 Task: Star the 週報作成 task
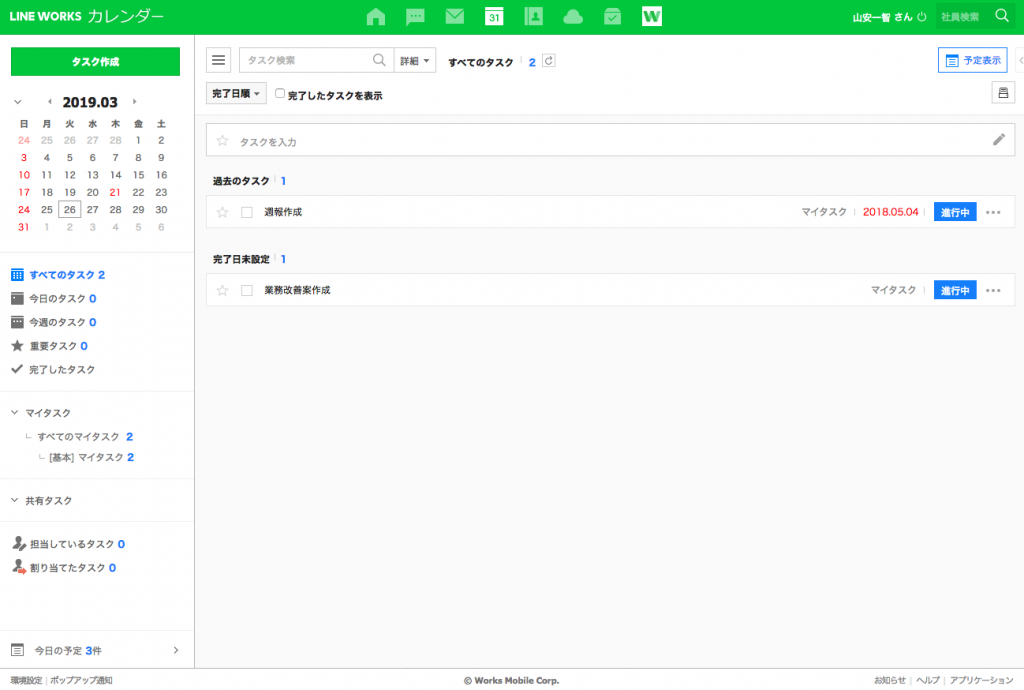(x=223, y=212)
